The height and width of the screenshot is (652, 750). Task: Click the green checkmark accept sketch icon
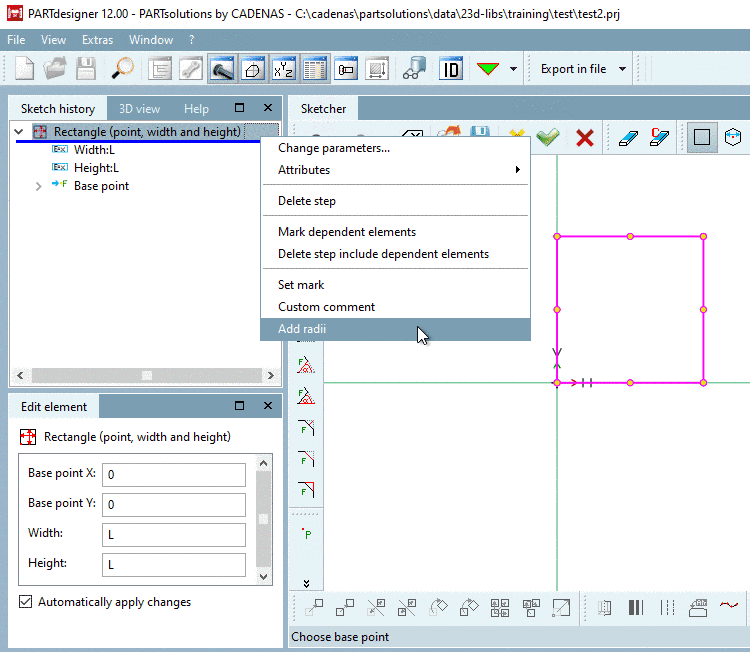pos(547,138)
